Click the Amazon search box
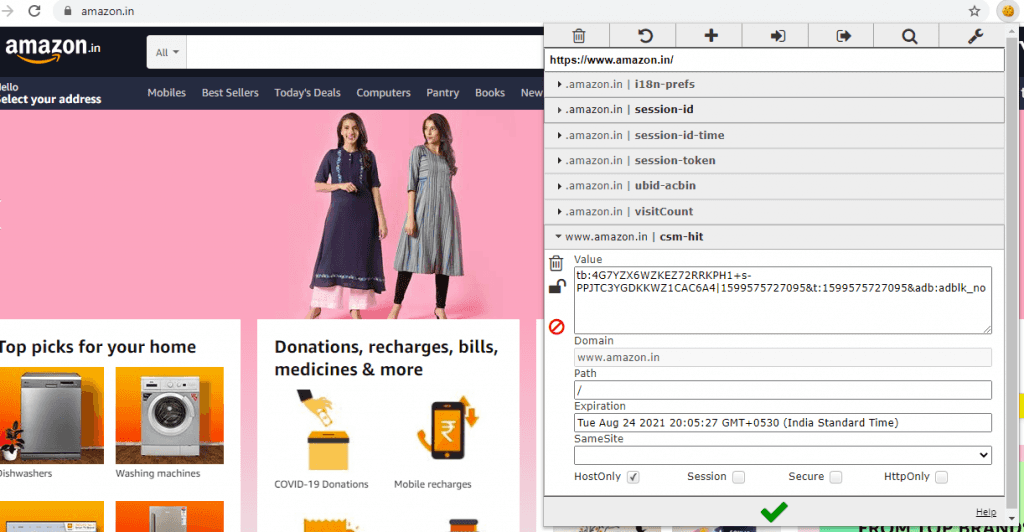Image resolution: width=1024 pixels, height=532 pixels. 366,52
